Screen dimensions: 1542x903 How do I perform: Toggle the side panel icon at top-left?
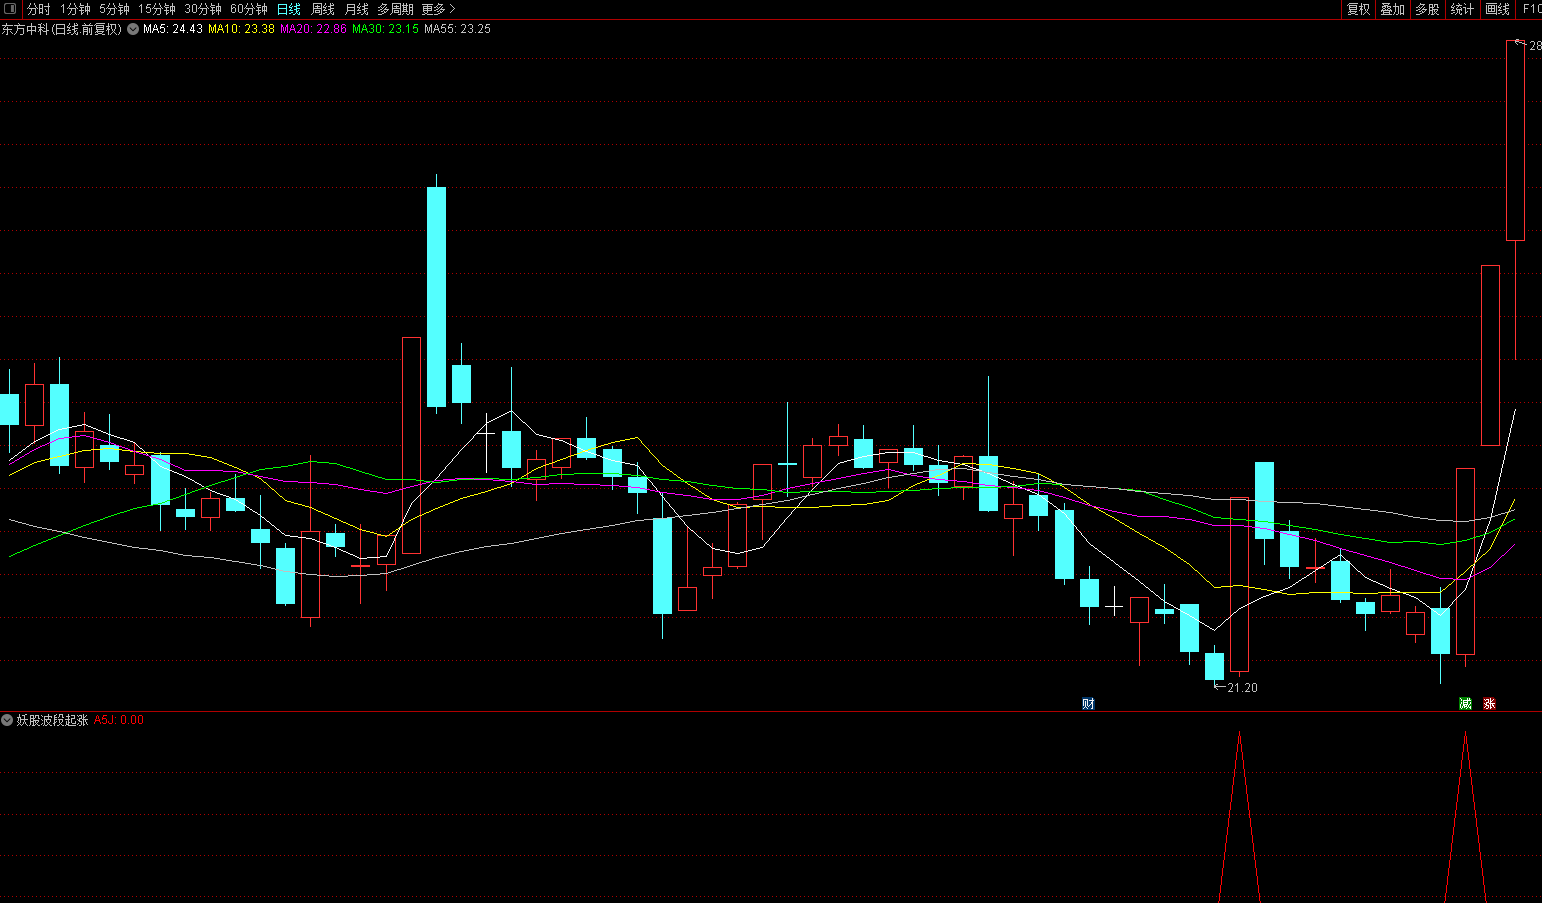(x=11, y=9)
